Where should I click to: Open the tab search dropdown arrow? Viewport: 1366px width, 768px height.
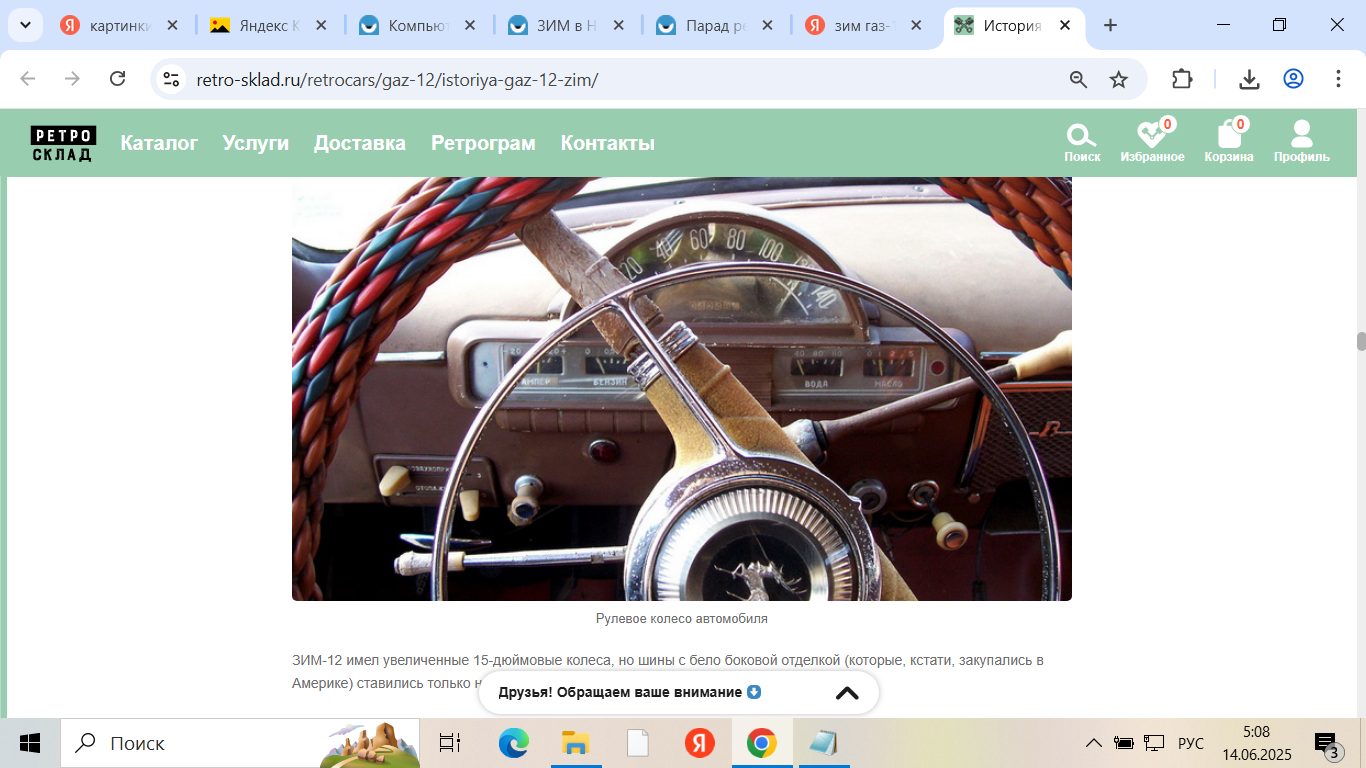tap(26, 26)
